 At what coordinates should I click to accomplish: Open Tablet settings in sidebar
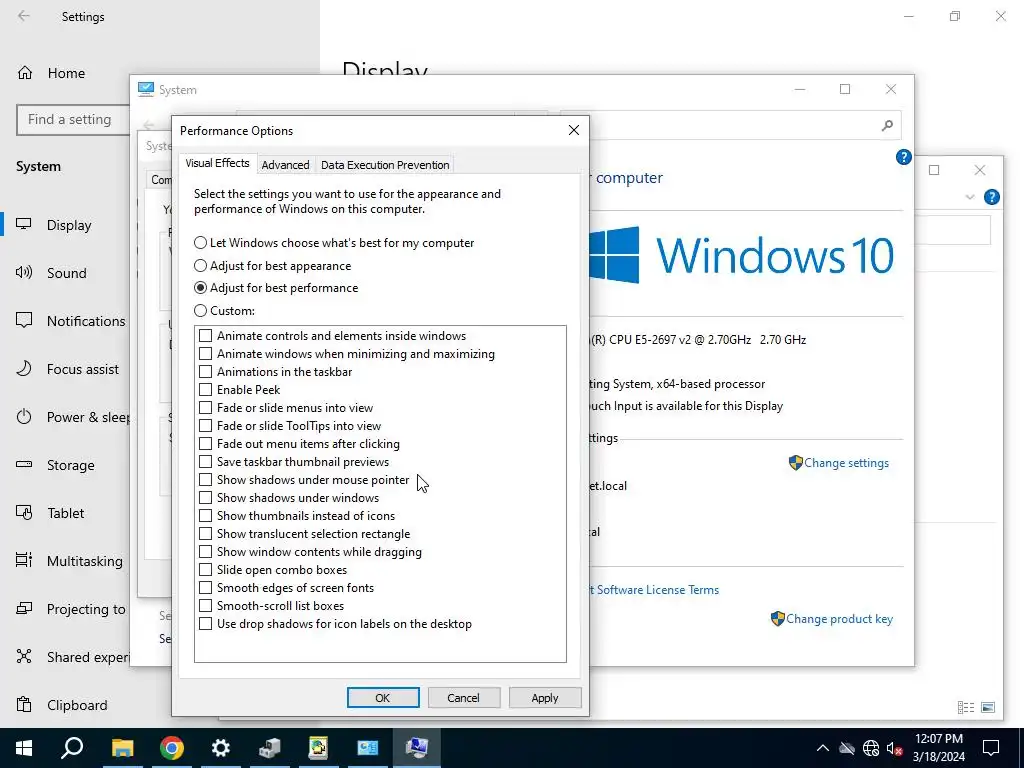click(65, 513)
